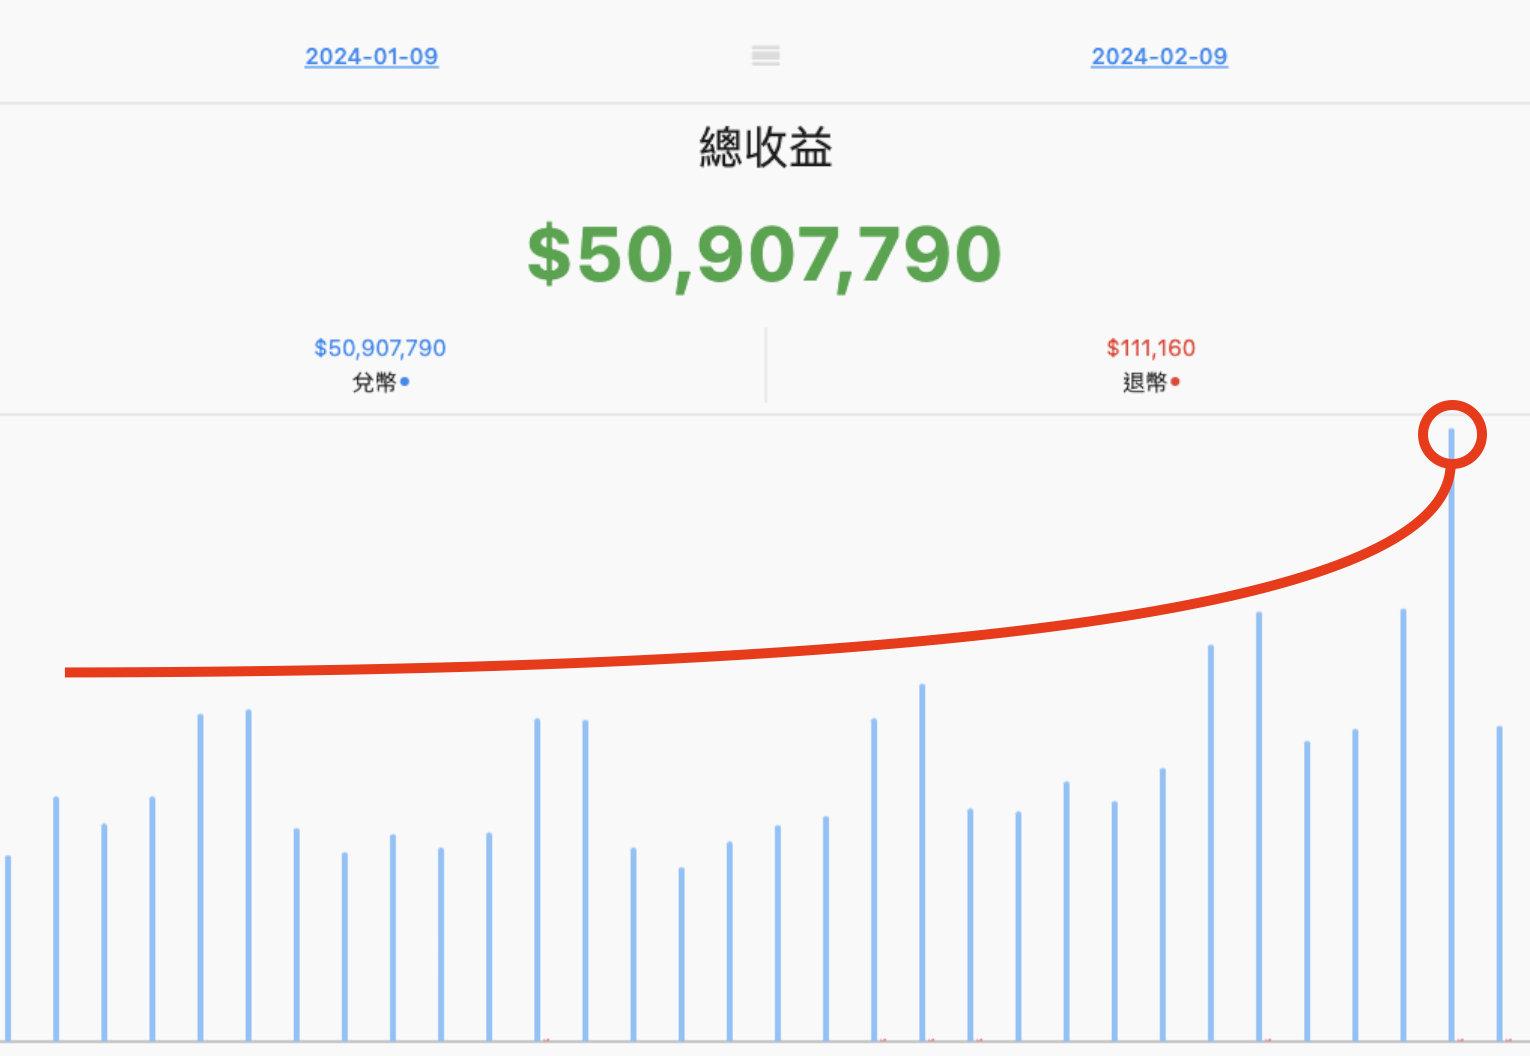
Task: Click the red $111,160 退幣 value
Action: (x=1151, y=348)
